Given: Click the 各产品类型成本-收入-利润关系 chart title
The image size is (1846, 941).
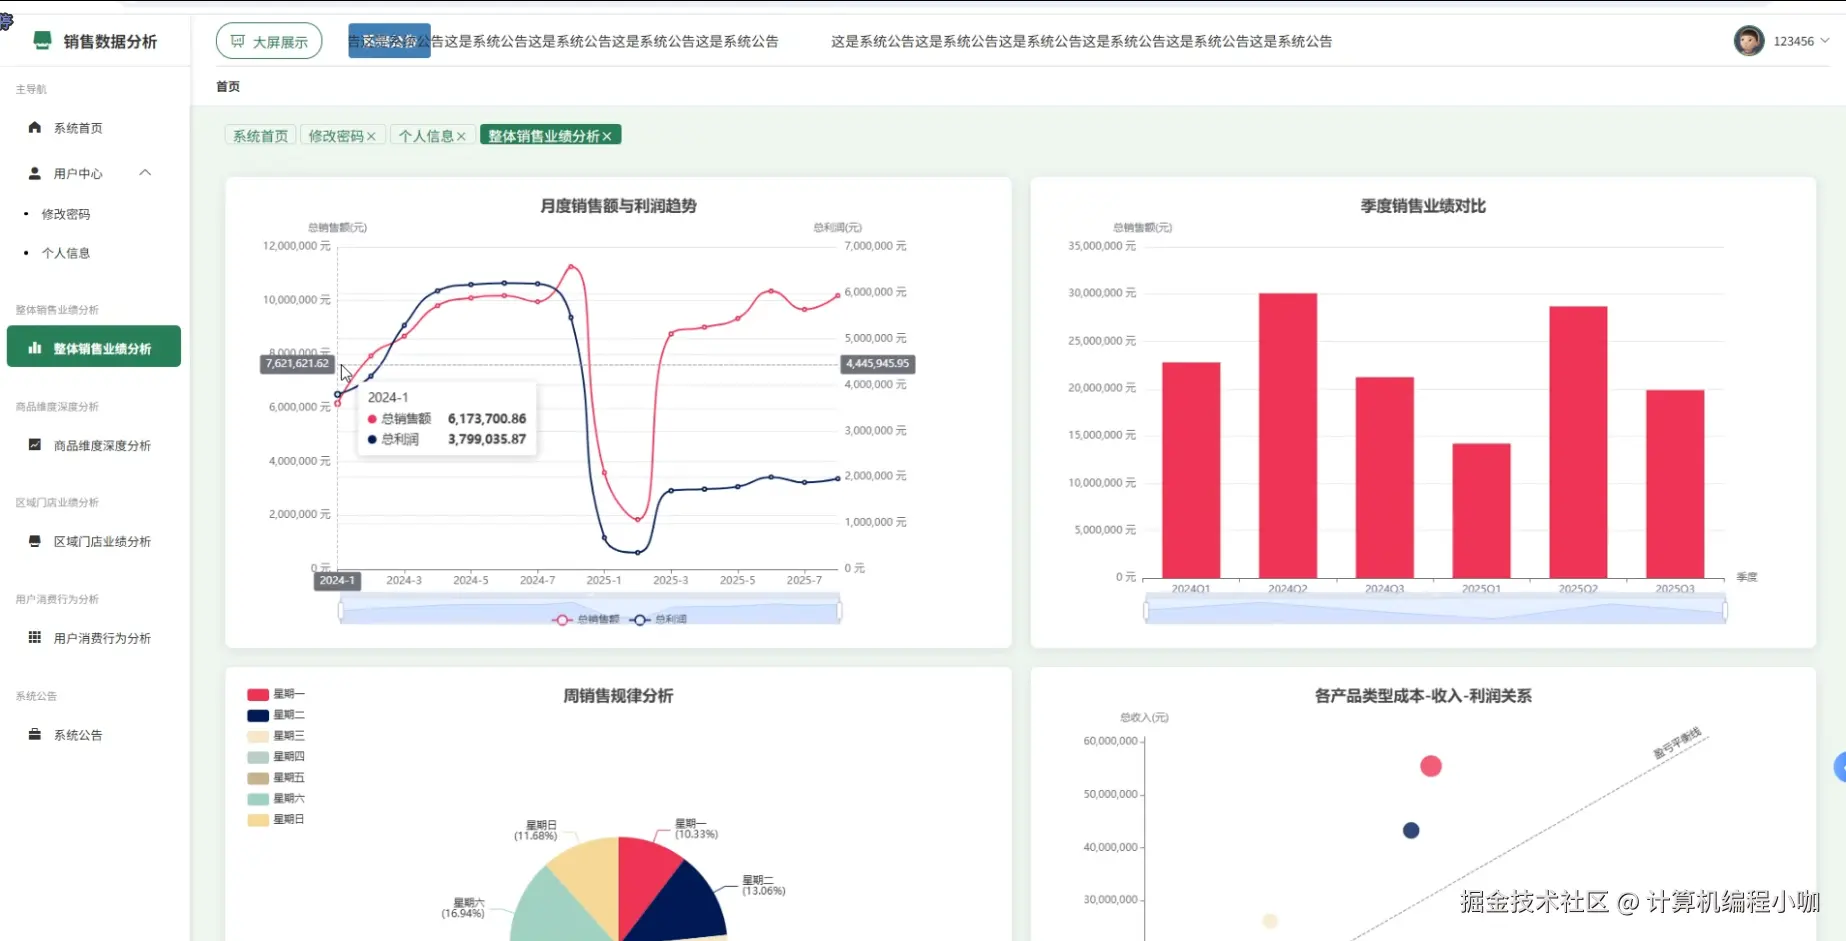Looking at the screenshot, I should [x=1423, y=696].
